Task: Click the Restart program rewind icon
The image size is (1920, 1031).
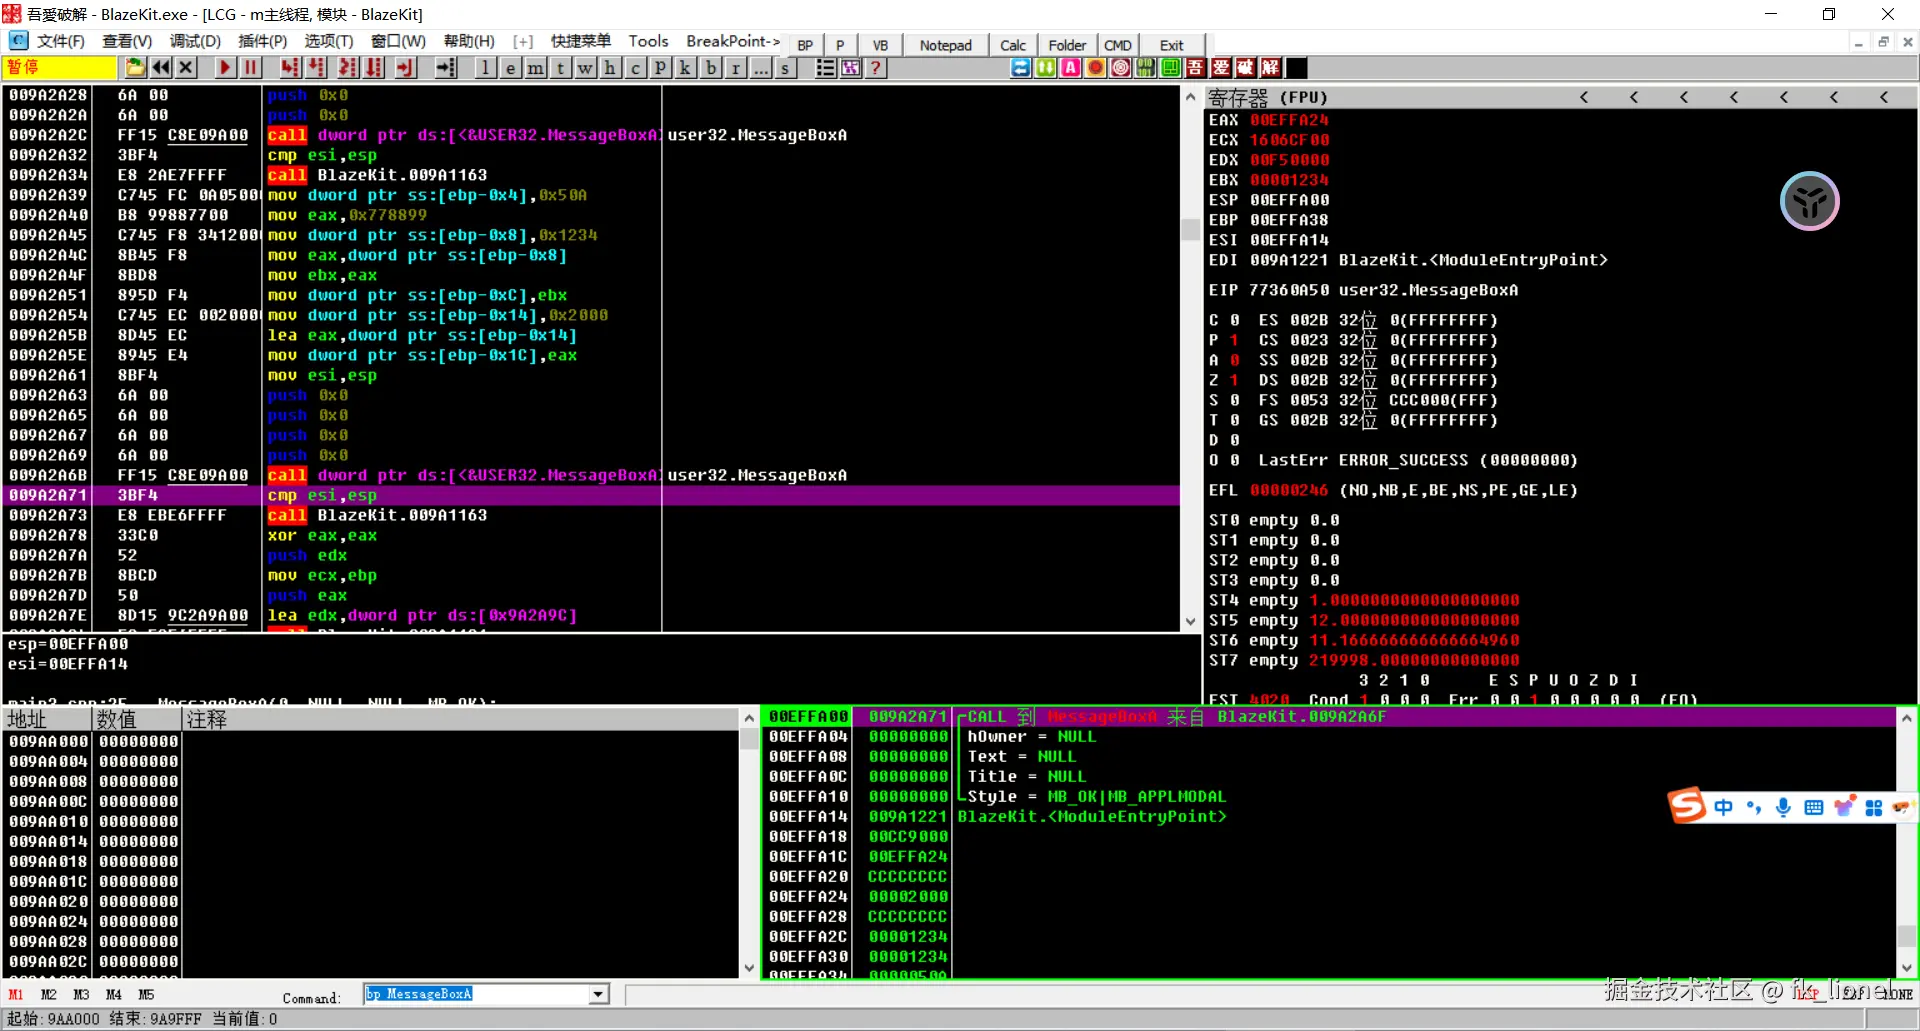Action: pos(161,68)
